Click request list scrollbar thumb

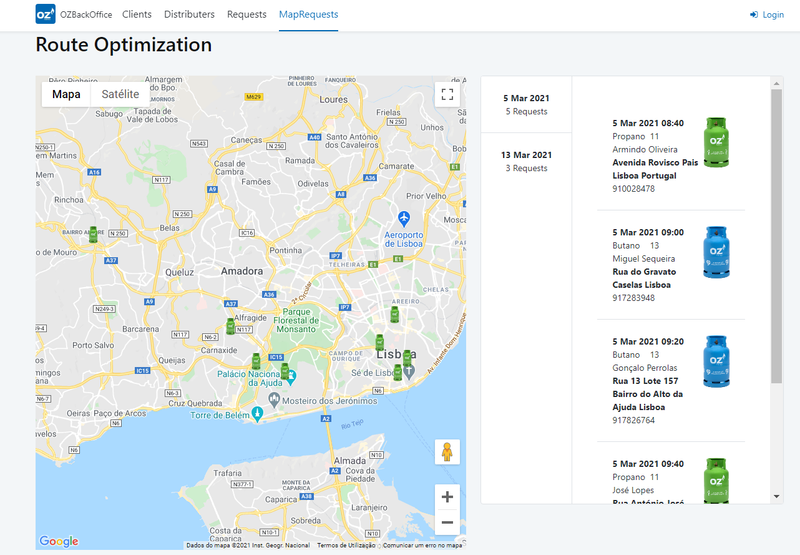(776, 236)
